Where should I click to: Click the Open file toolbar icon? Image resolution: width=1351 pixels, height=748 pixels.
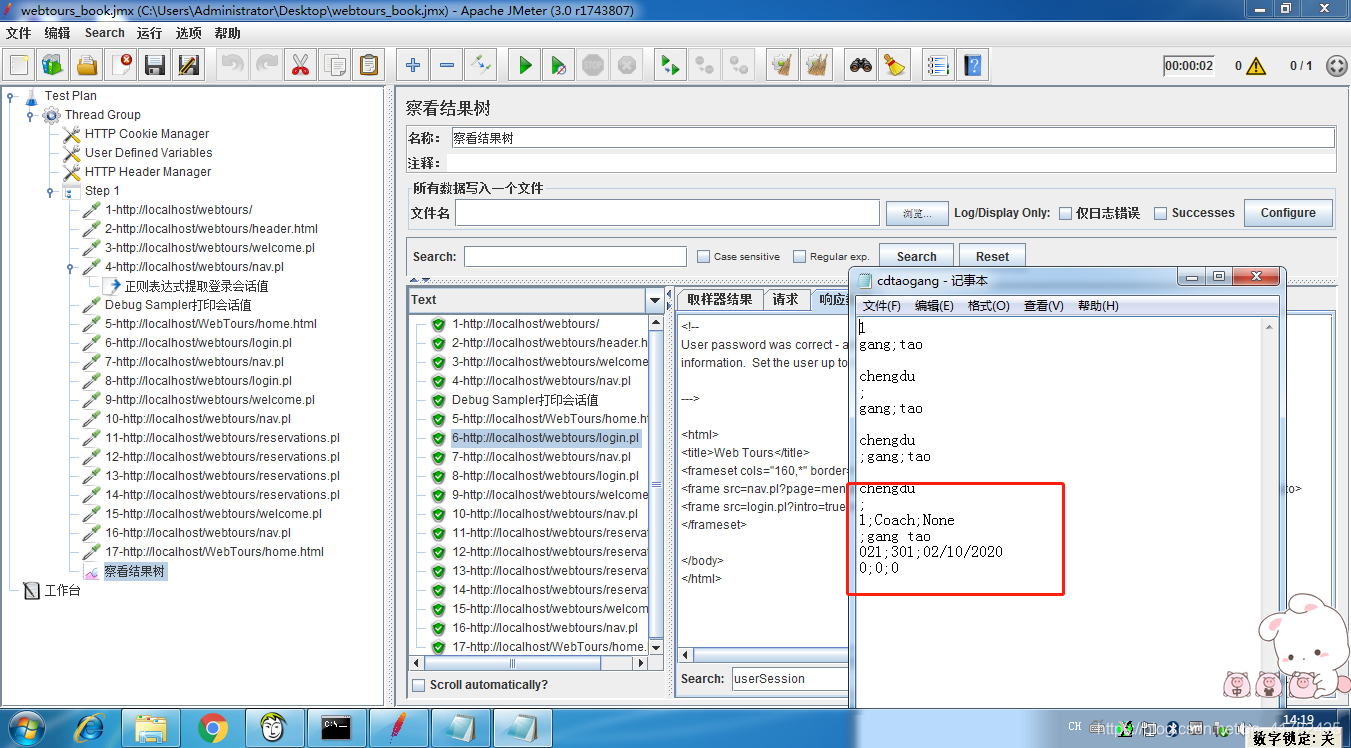click(87, 66)
